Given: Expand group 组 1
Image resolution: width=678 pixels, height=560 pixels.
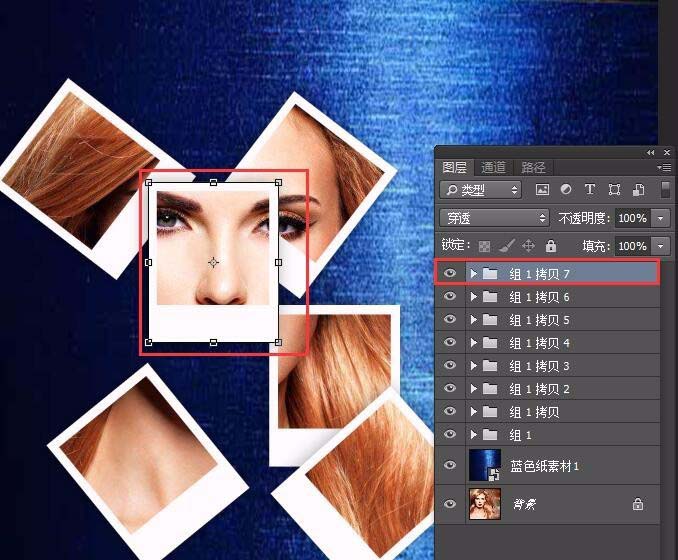Looking at the screenshot, I should (x=473, y=434).
